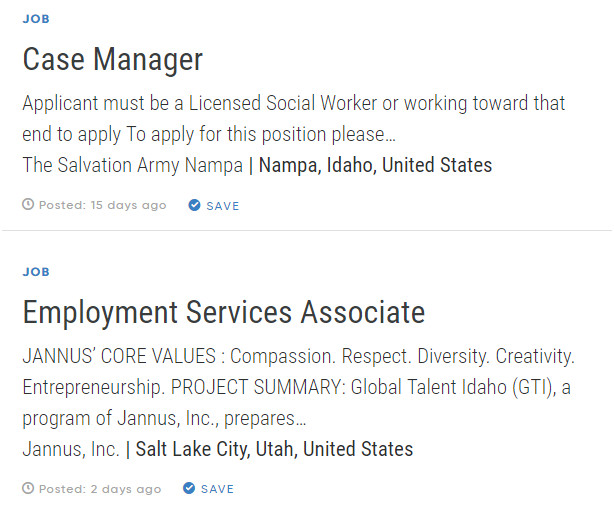Screen dimensions: 614x510
Task: Click the Salt Lake City, Utah location
Action: click(x=274, y=449)
